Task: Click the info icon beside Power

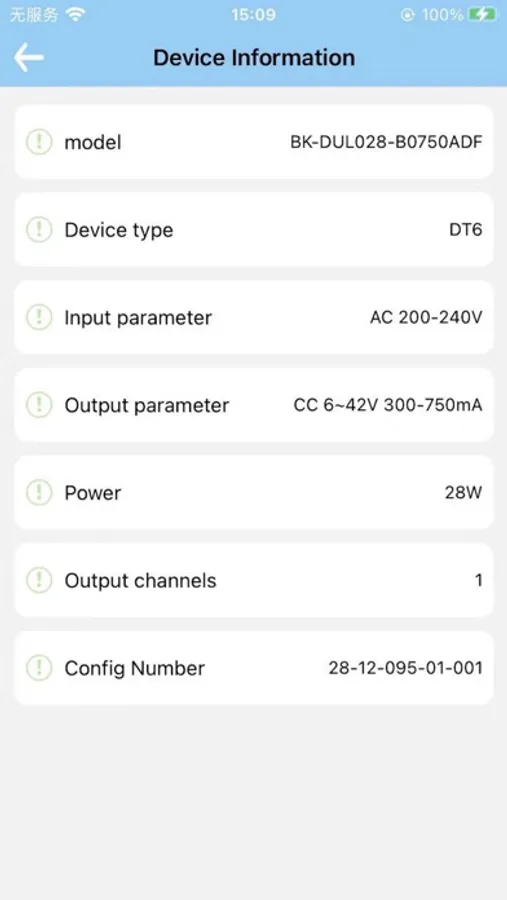Action: click(39, 492)
